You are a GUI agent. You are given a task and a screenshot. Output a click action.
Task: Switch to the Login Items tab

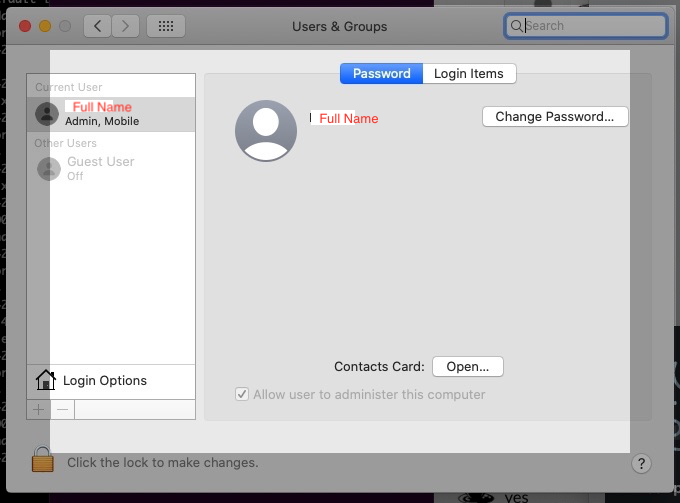[469, 73]
